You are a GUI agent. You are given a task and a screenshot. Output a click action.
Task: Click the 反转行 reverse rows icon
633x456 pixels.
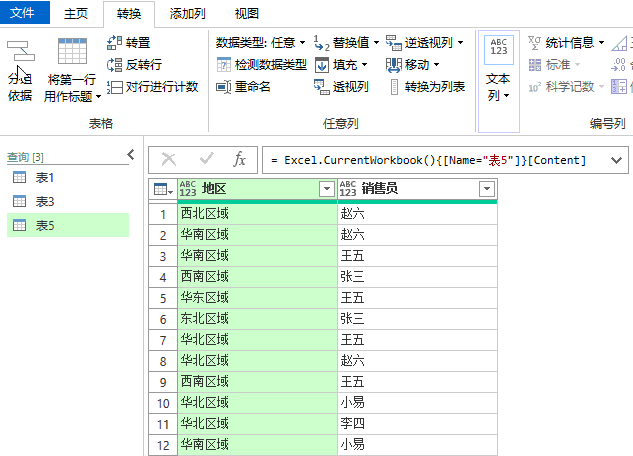[114, 65]
